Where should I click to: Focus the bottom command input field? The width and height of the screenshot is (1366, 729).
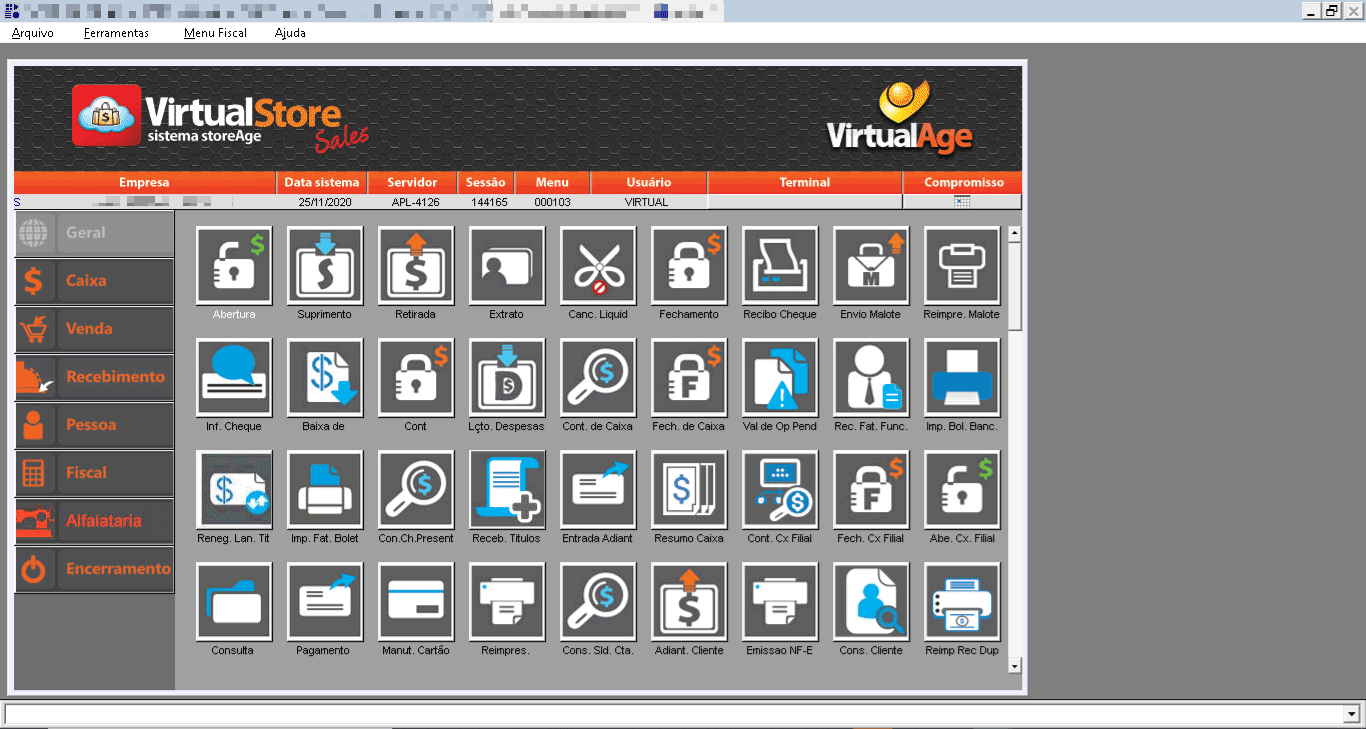674,714
